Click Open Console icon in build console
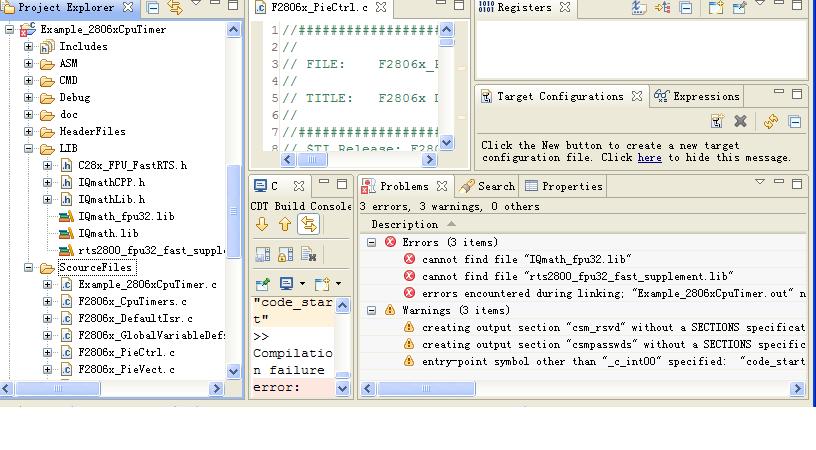The height and width of the screenshot is (450, 816). 322,284
